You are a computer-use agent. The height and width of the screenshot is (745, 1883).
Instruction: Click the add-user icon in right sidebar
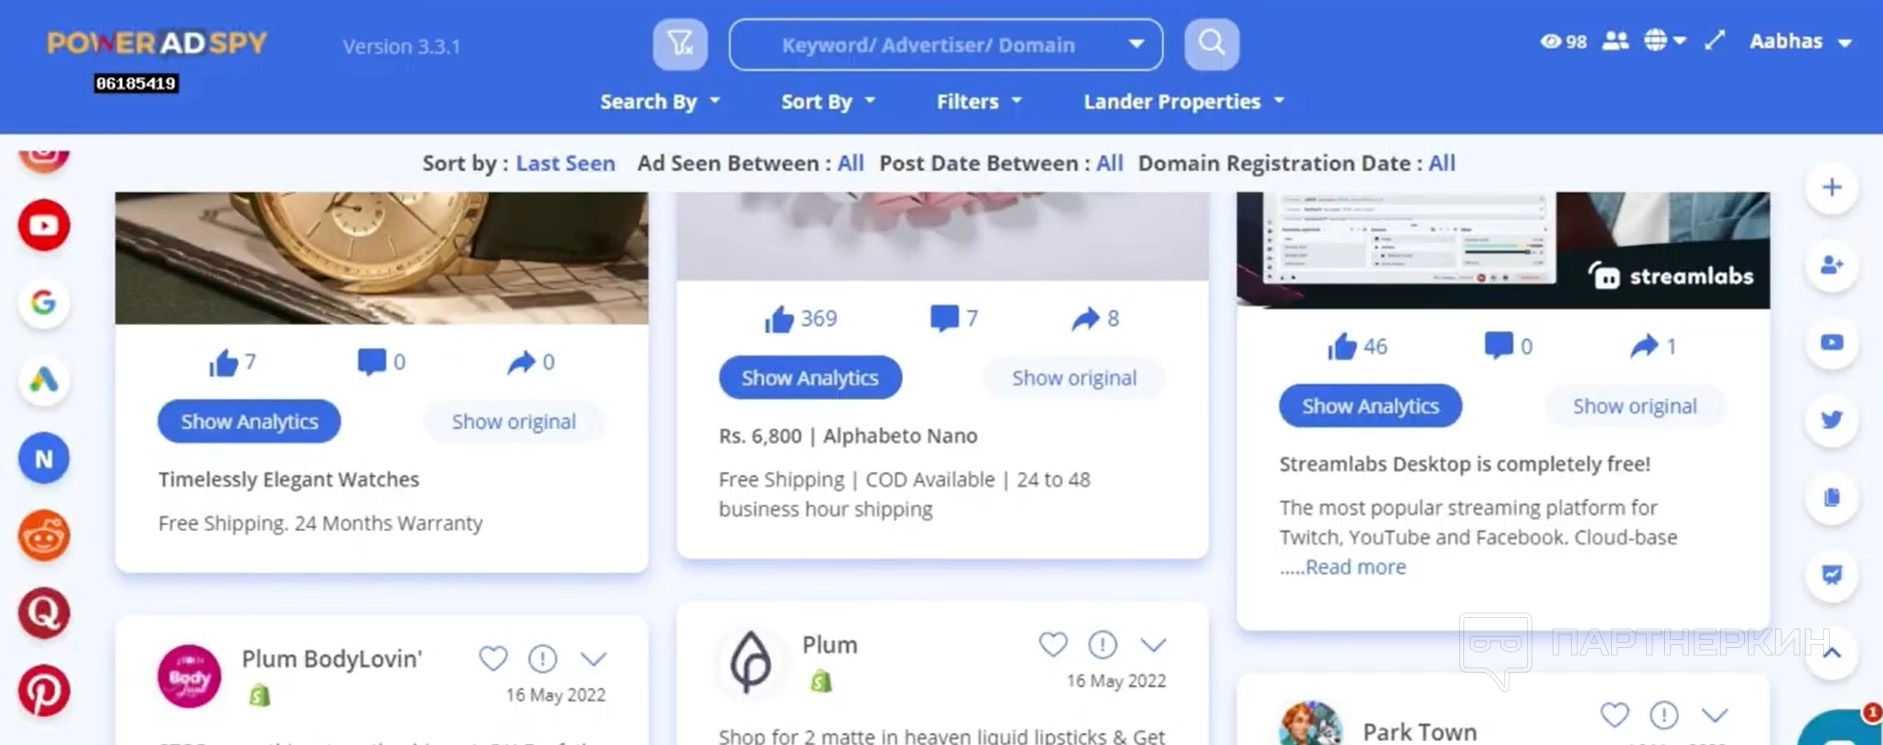[x=1832, y=265]
